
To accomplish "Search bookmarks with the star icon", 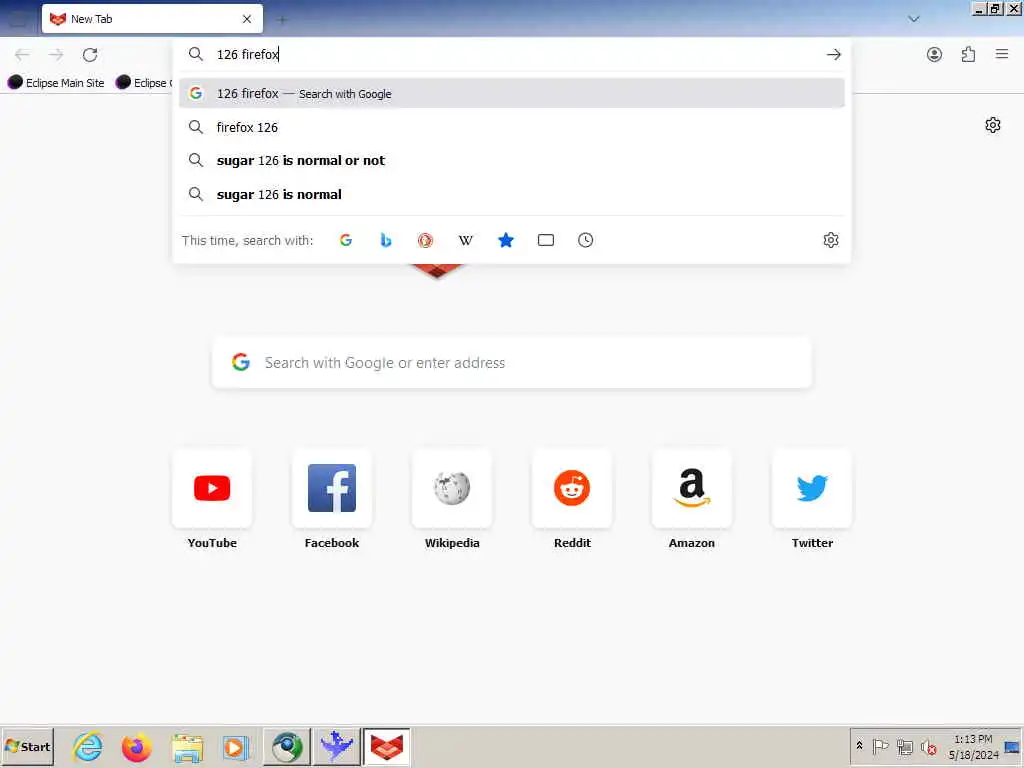I will pos(505,240).
